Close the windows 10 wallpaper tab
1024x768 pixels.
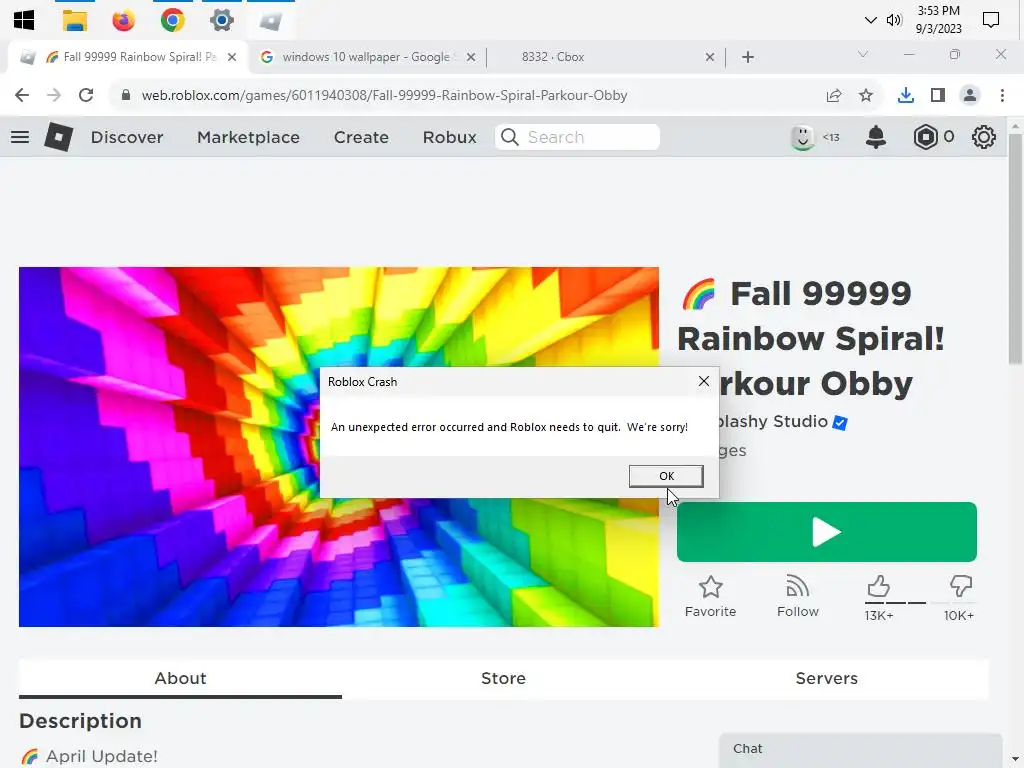[471, 57]
